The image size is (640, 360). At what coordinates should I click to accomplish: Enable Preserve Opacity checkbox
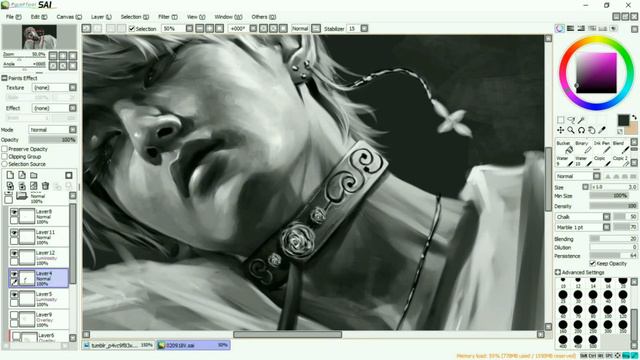[4, 149]
